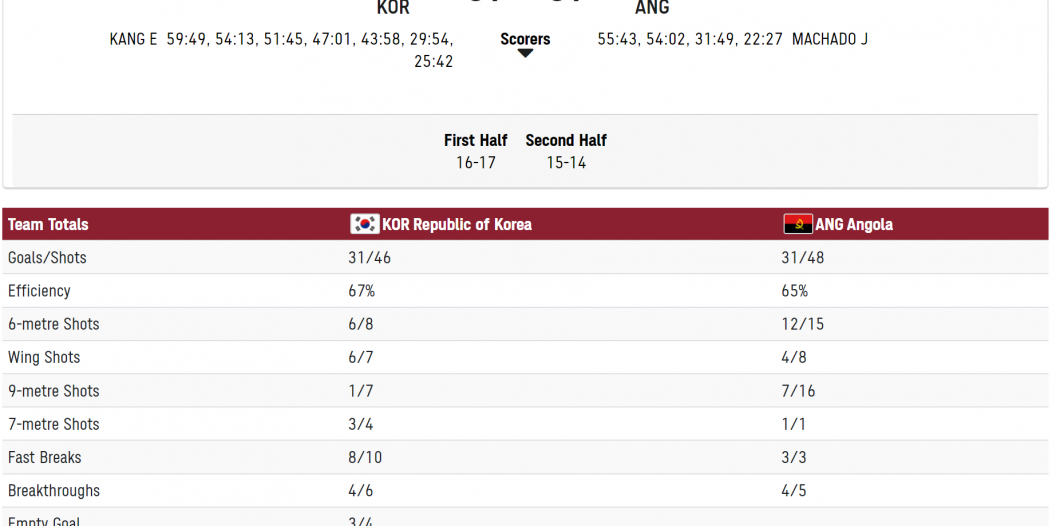Select the Second Half score
1052x526 pixels.
[566, 162]
